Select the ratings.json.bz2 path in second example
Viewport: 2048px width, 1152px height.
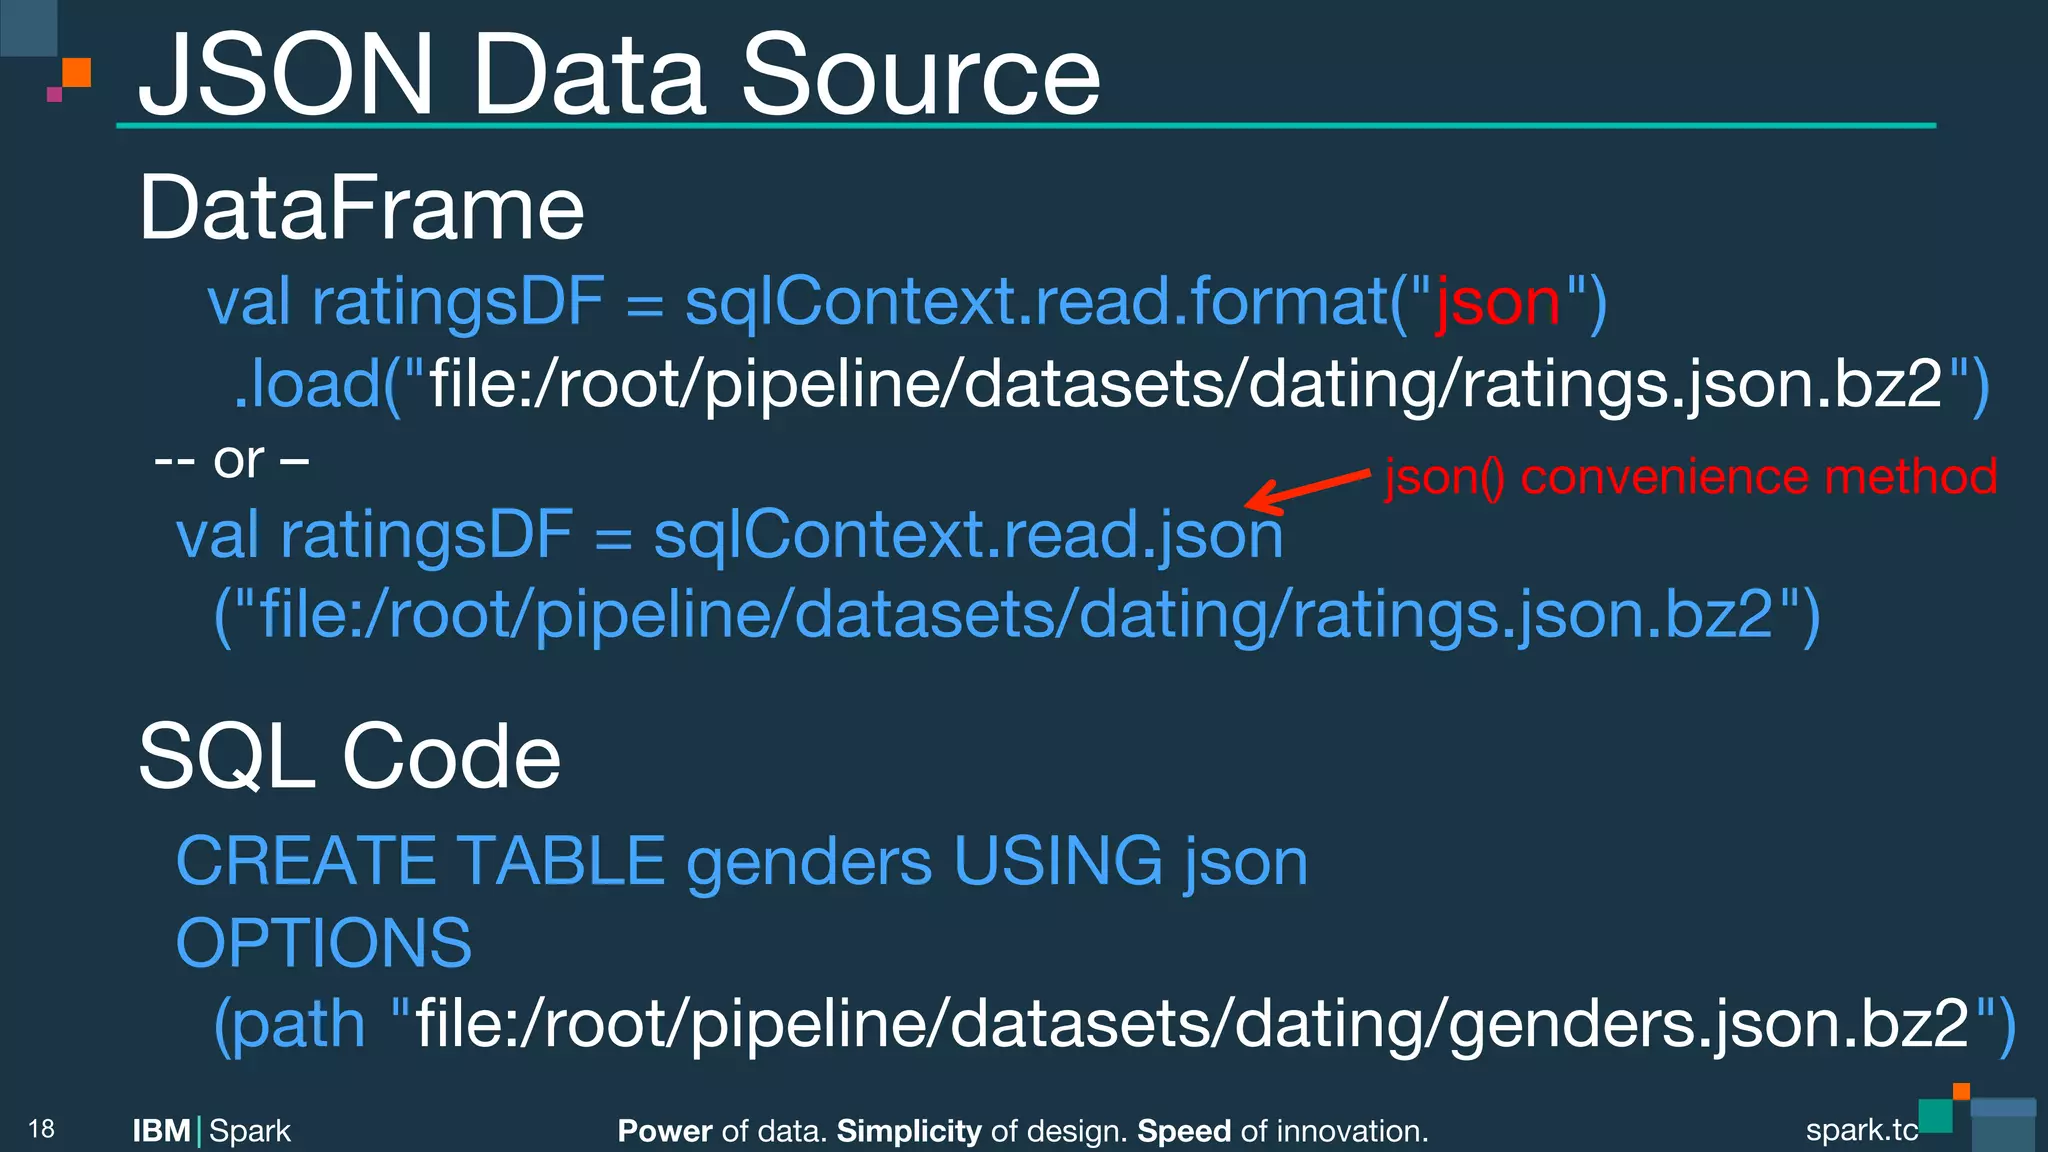click(1017, 614)
